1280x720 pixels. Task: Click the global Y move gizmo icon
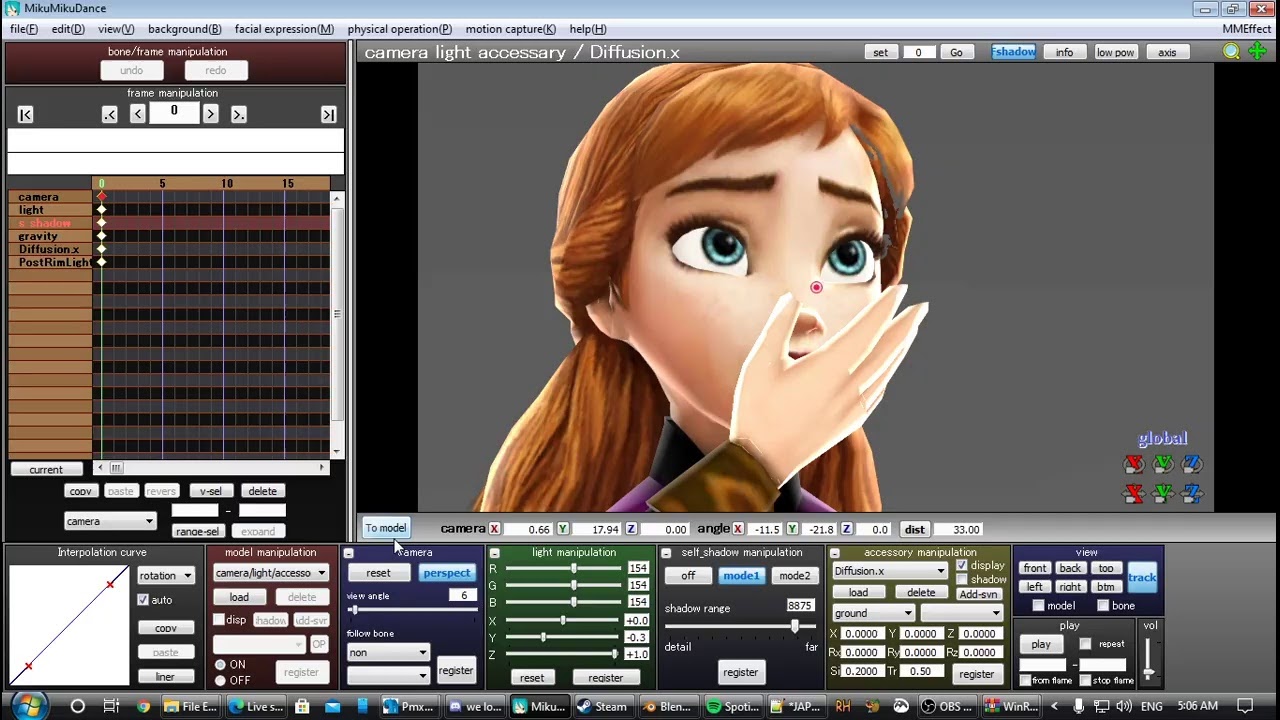(1162, 493)
